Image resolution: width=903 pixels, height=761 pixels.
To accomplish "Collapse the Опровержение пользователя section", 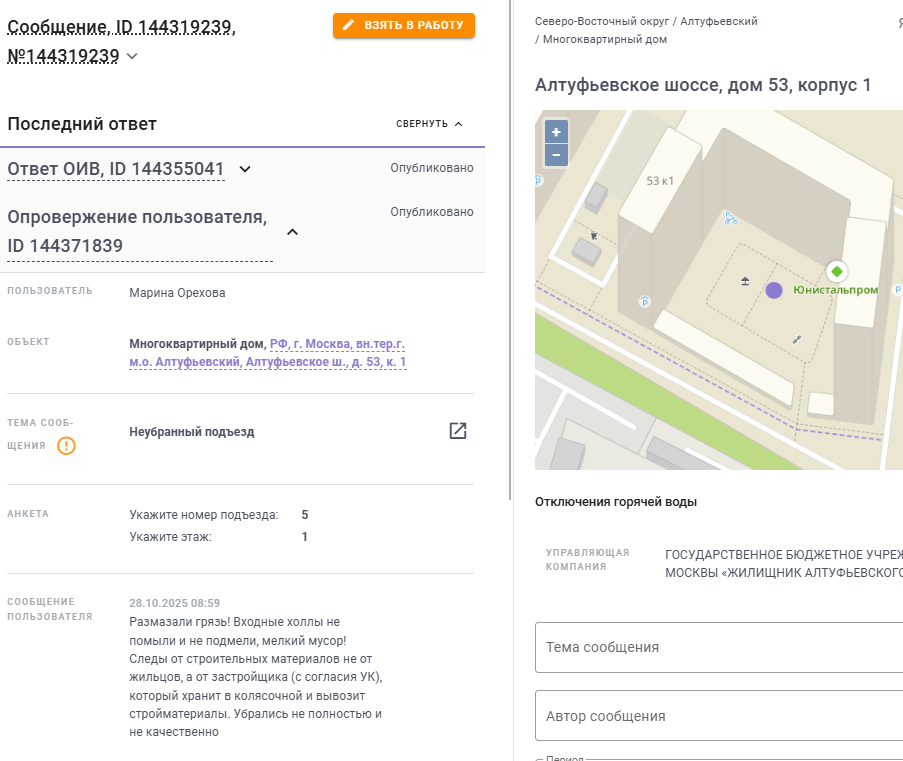I will coord(292,232).
